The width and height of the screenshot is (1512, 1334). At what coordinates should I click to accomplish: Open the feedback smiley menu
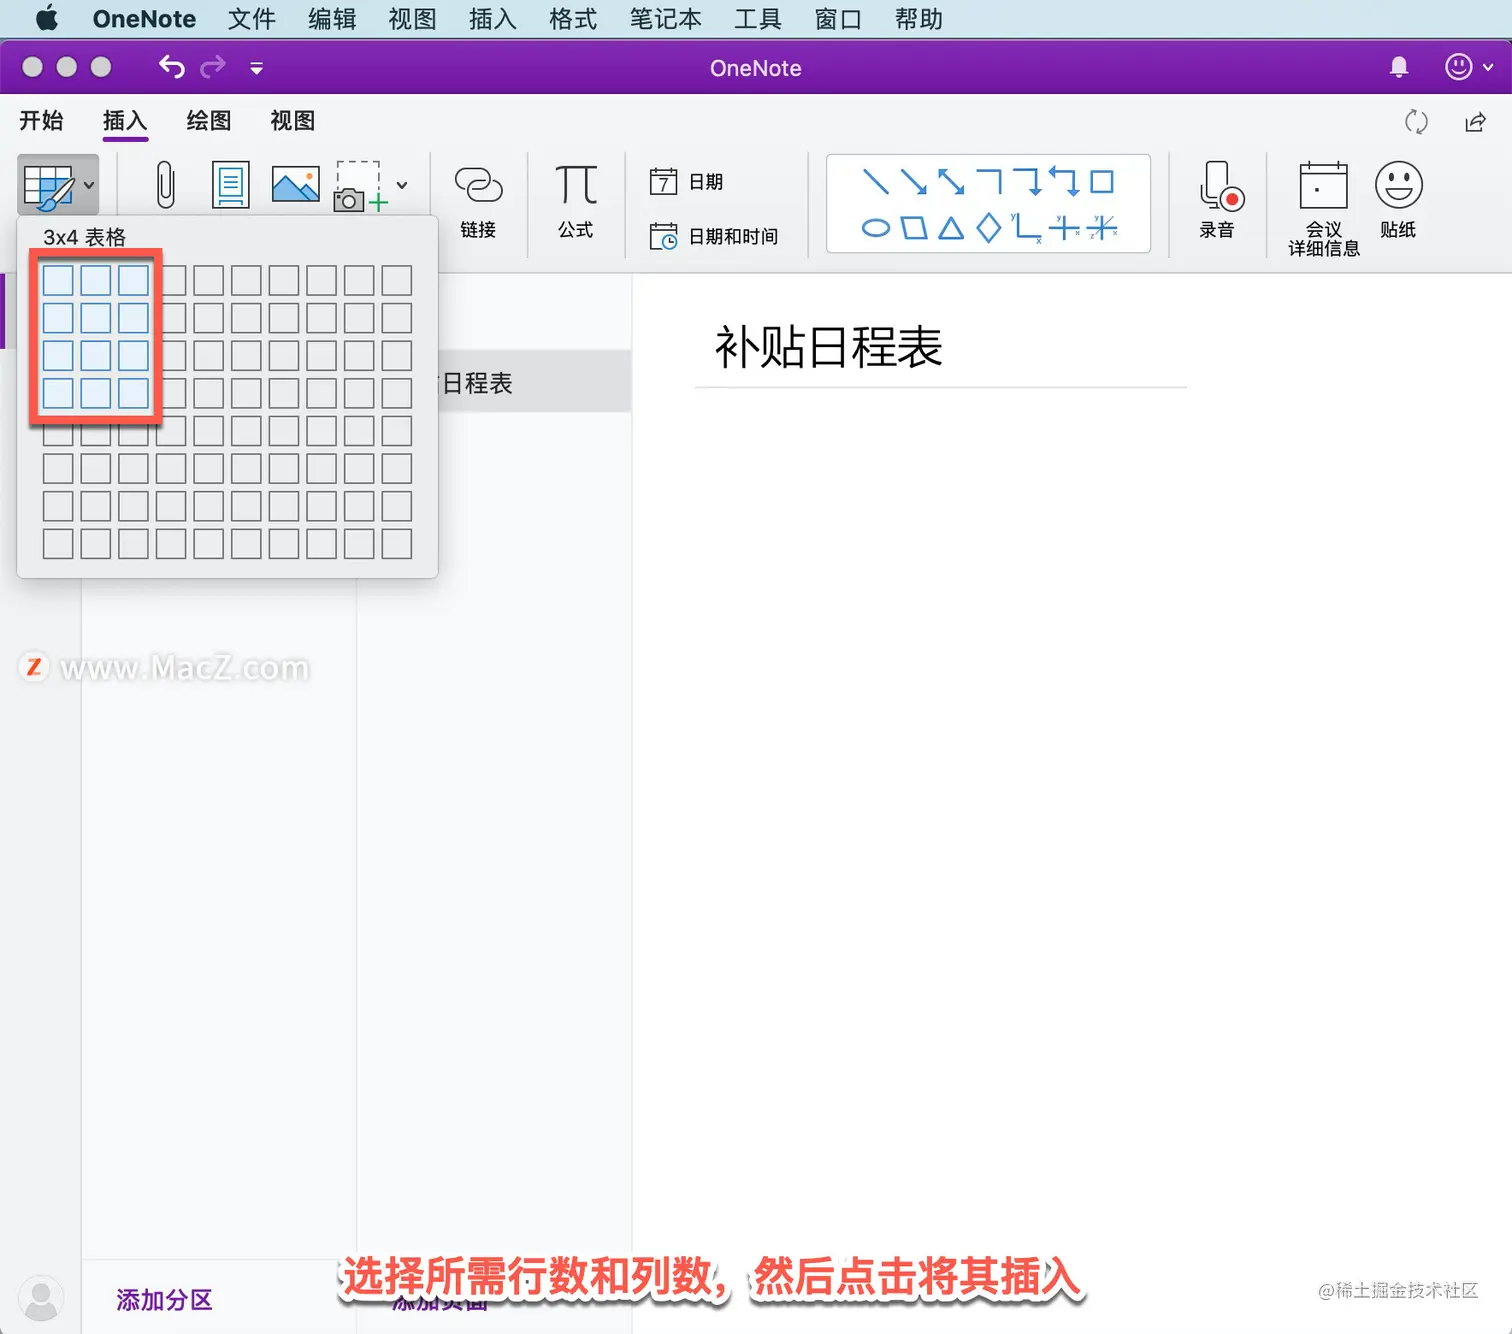pyautogui.click(x=1468, y=67)
